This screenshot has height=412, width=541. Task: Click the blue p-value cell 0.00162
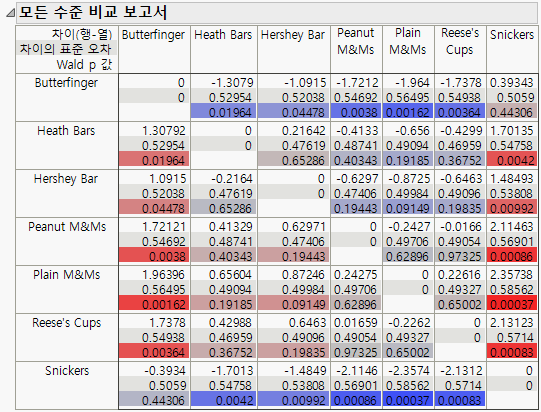[408, 112]
